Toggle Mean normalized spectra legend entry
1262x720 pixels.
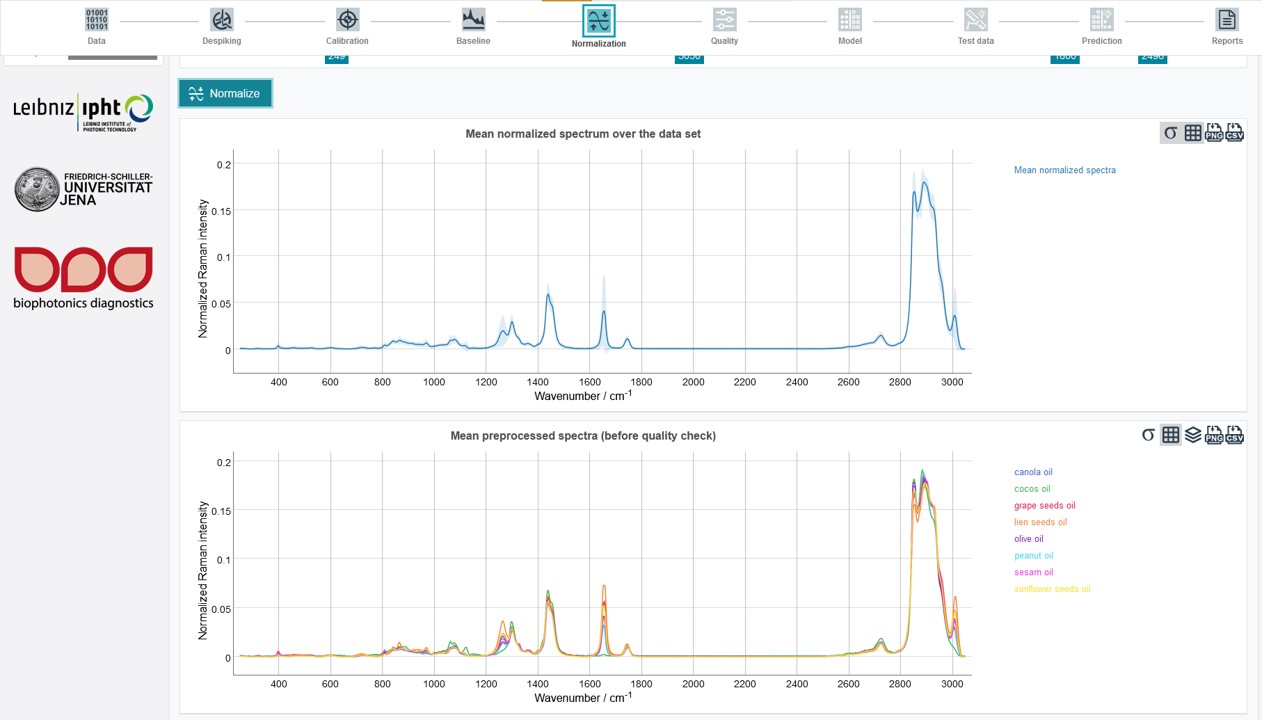pos(1065,170)
